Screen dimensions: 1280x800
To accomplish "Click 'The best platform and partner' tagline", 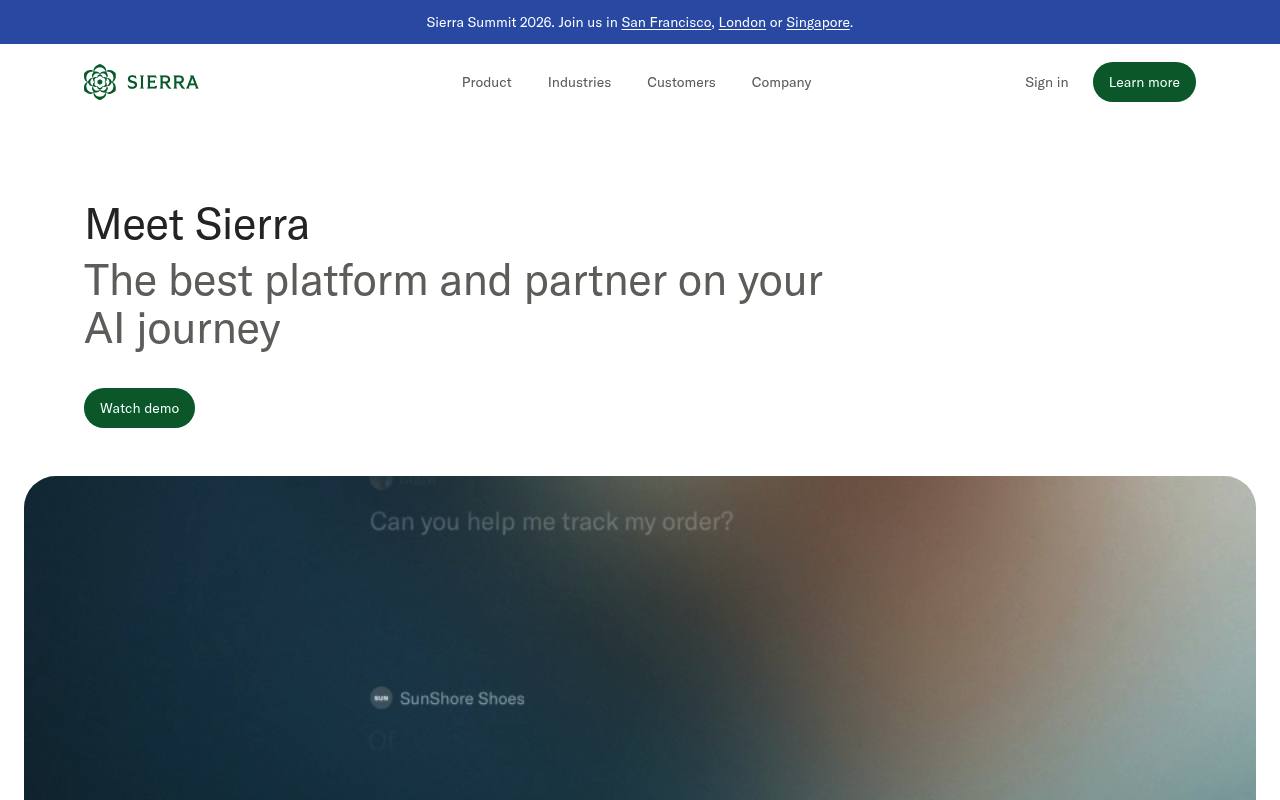I will coord(453,304).
